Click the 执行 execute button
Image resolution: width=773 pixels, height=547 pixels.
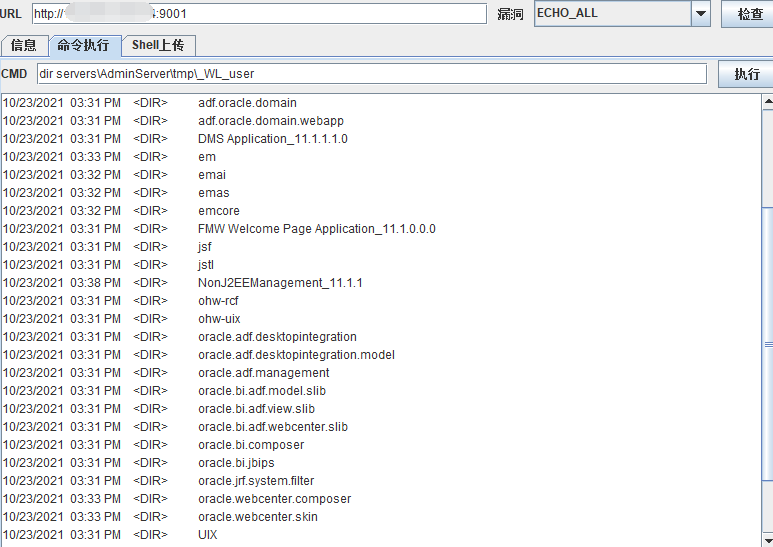click(746, 74)
